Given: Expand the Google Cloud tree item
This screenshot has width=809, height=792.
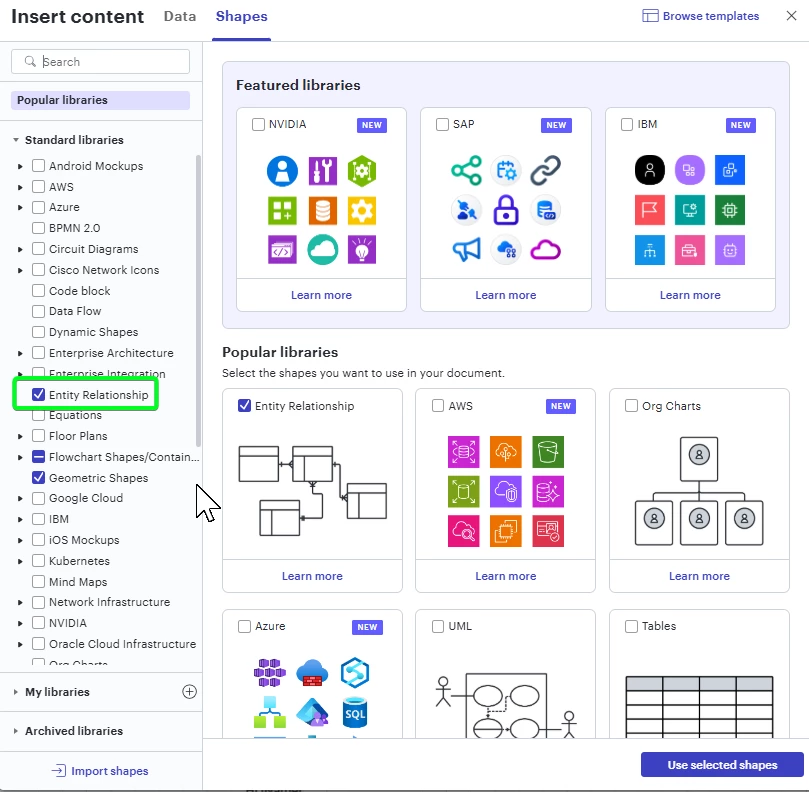Looking at the screenshot, I should 20,498.
